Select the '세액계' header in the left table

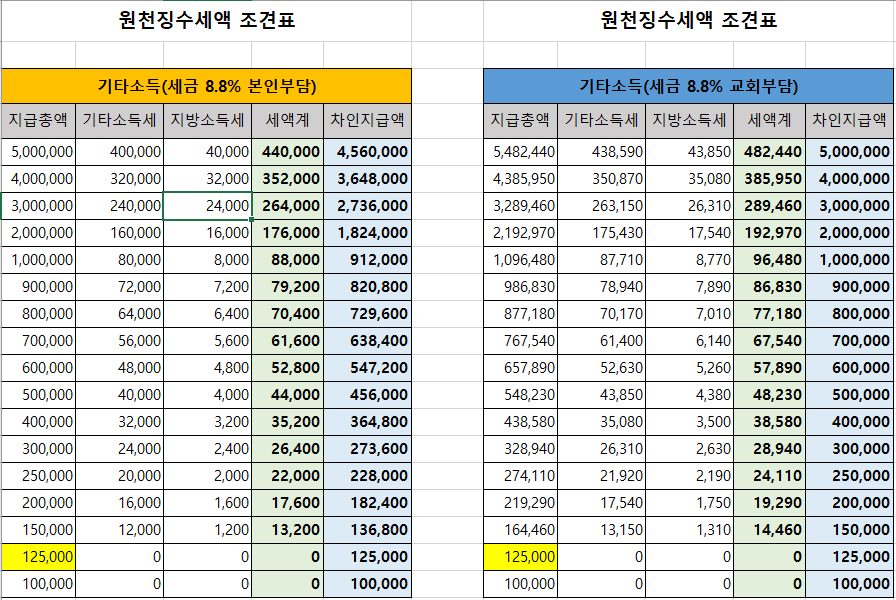pyautogui.click(x=287, y=121)
